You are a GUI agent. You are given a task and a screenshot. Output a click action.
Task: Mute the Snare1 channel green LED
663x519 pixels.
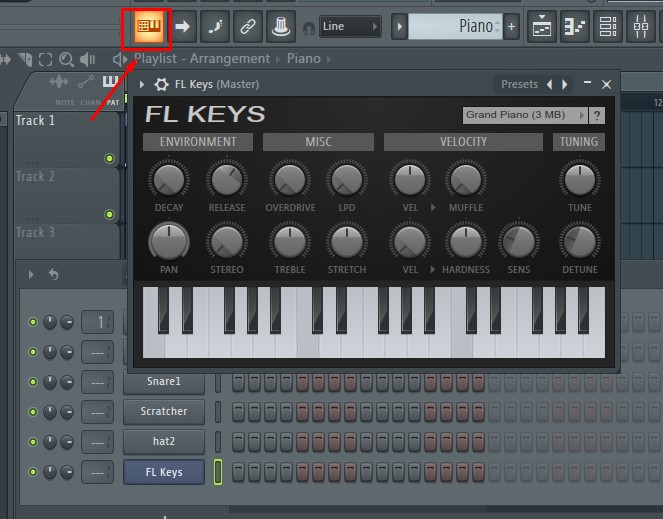point(33,382)
